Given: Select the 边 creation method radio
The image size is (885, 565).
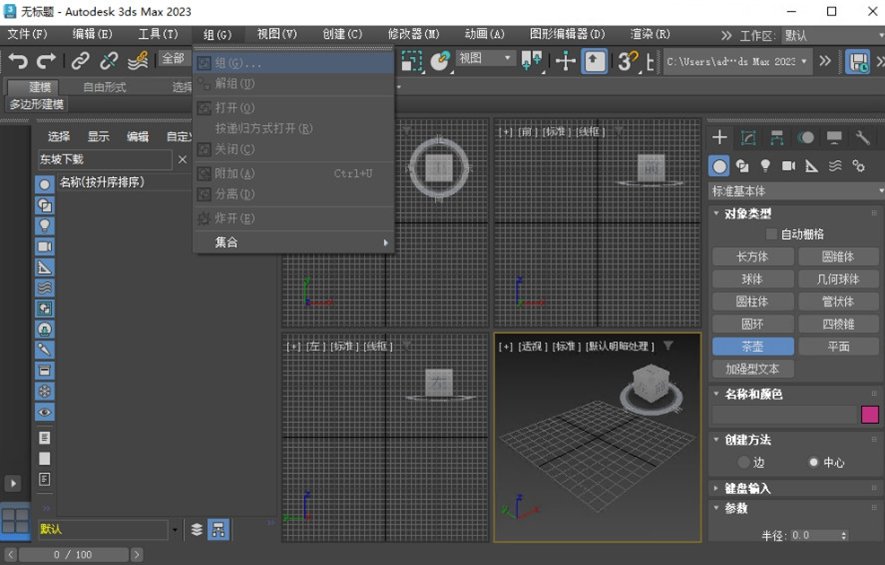Looking at the screenshot, I should [x=743, y=462].
